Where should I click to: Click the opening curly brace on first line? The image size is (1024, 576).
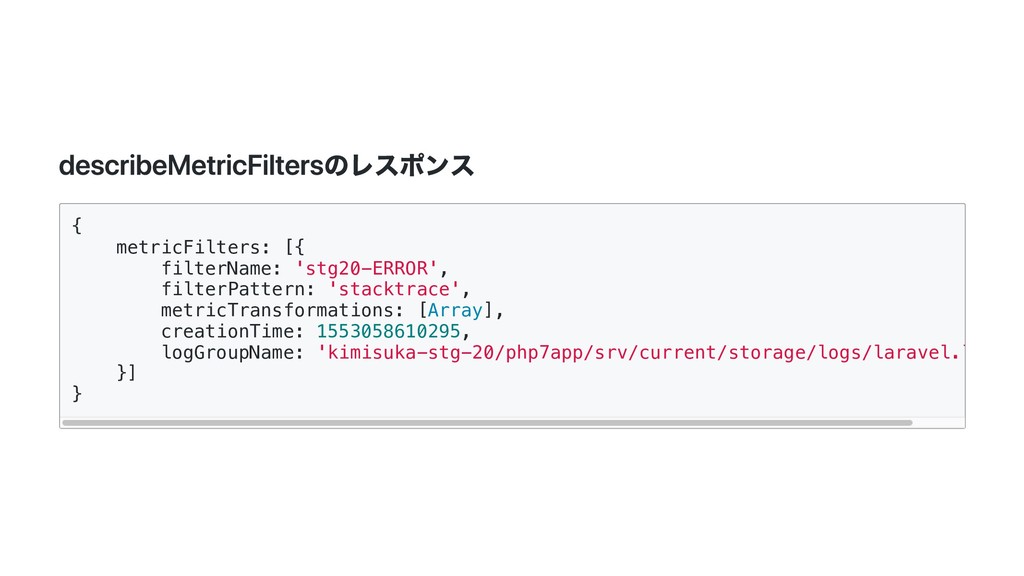click(x=77, y=226)
